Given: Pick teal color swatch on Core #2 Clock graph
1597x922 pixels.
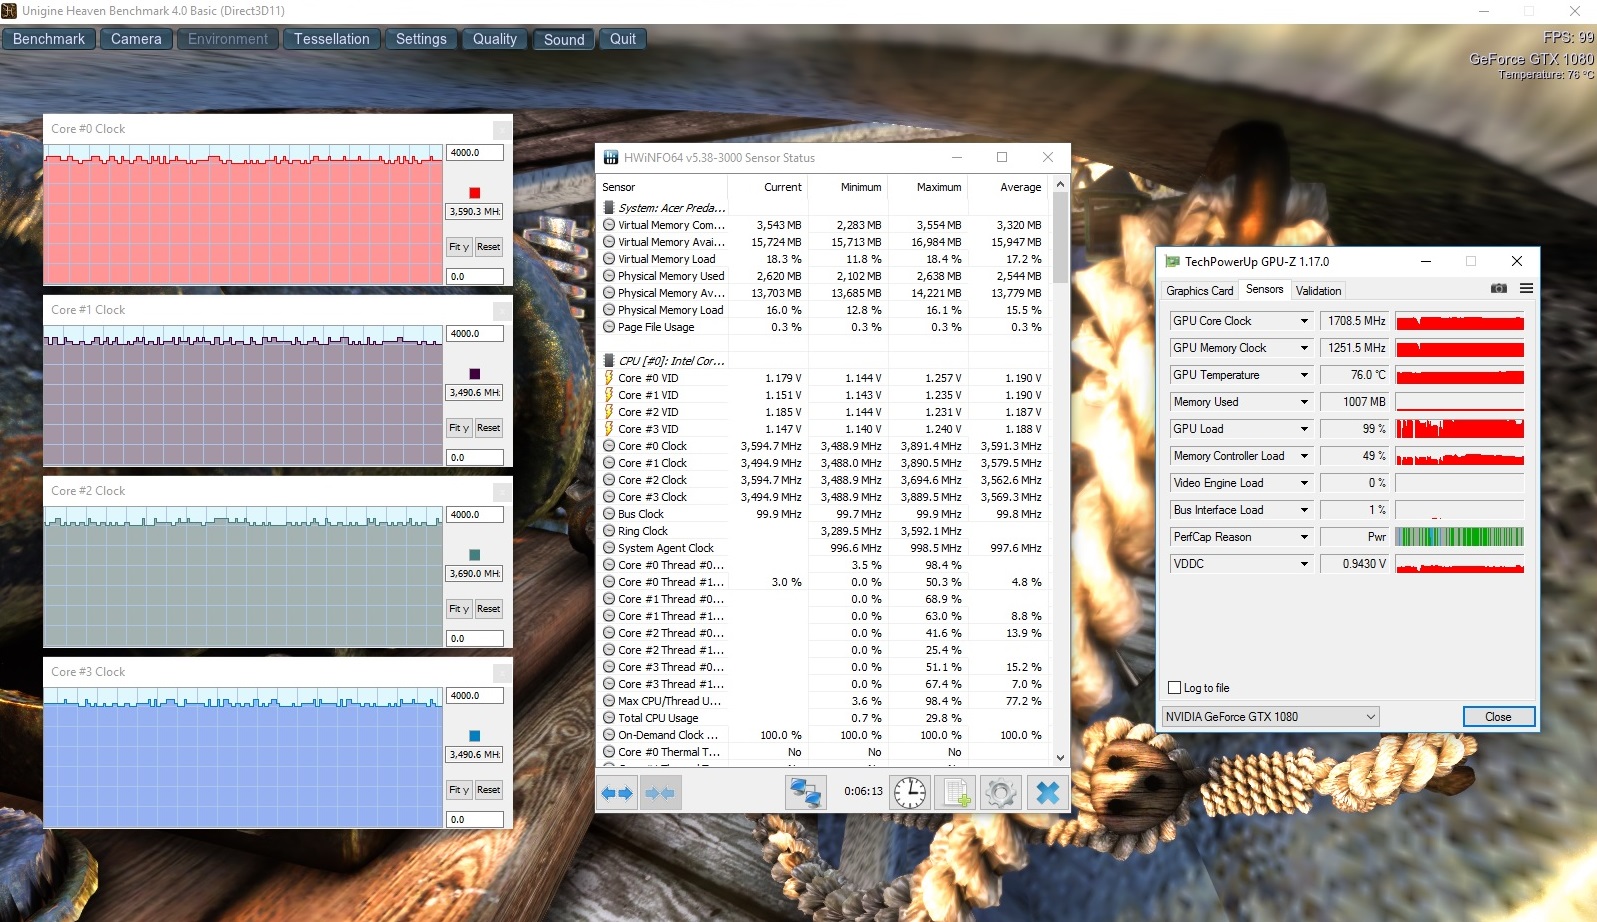Looking at the screenshot, I should click(x=475, y=555).
